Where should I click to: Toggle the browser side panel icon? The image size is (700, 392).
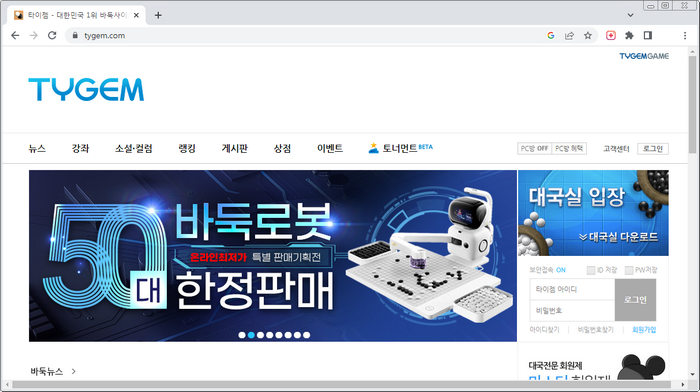[x=648, y=35]
